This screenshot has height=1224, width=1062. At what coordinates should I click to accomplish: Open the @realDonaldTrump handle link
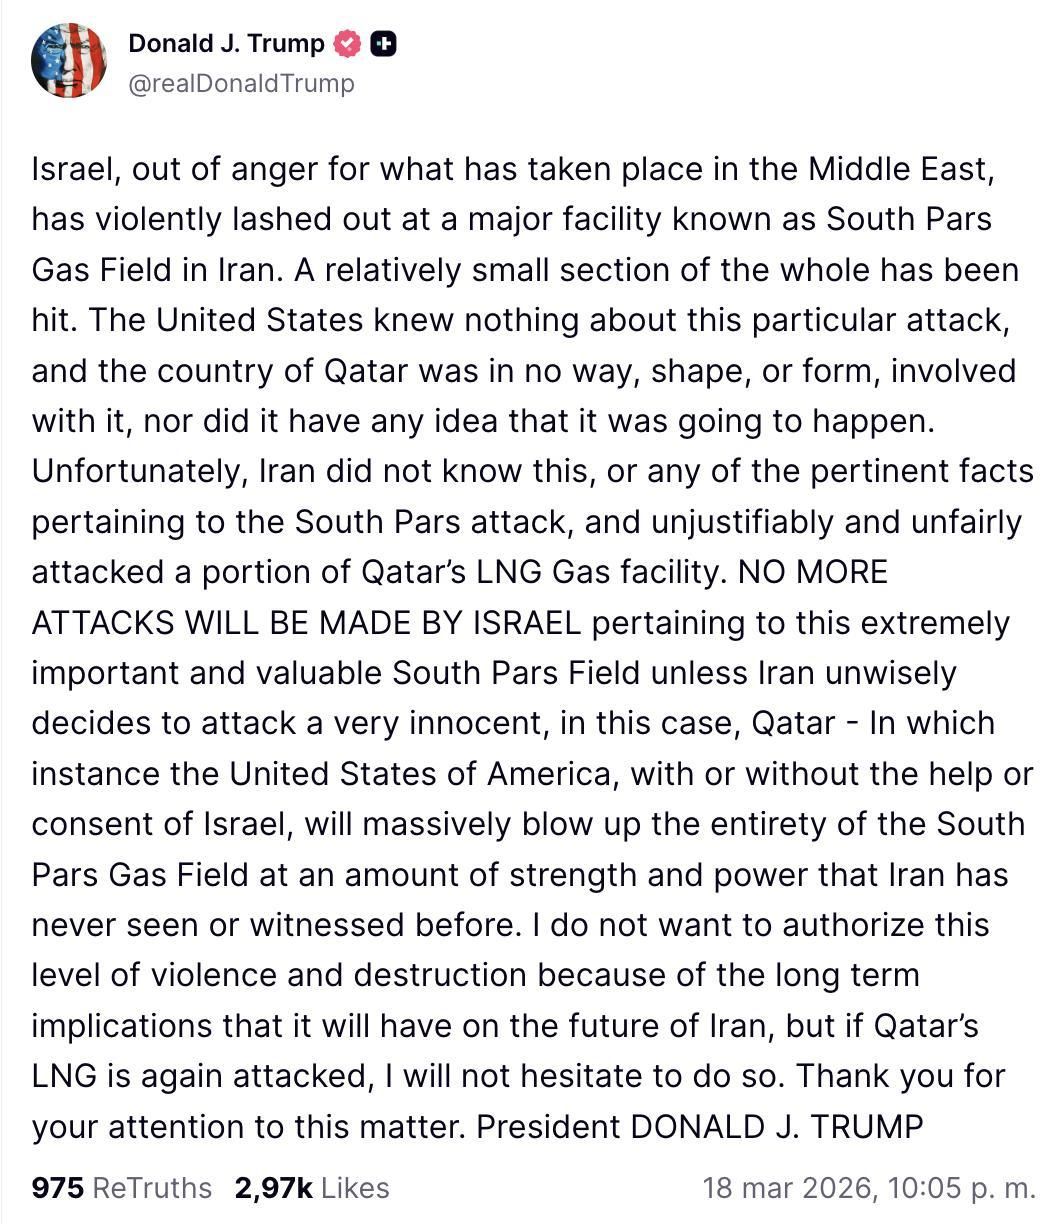241,84
